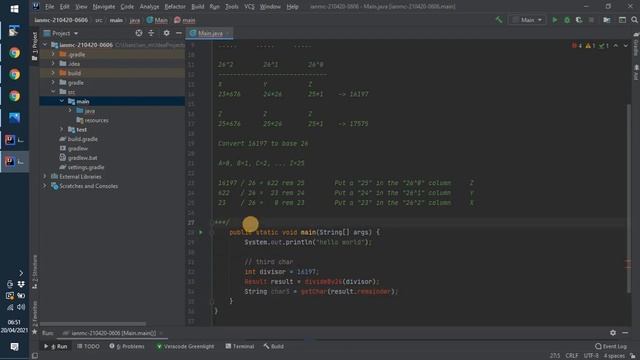The height and width of the screenshot is (360, 640).
Task: Click the volume speaker tray icon
Action: click(x=21, y=307)
